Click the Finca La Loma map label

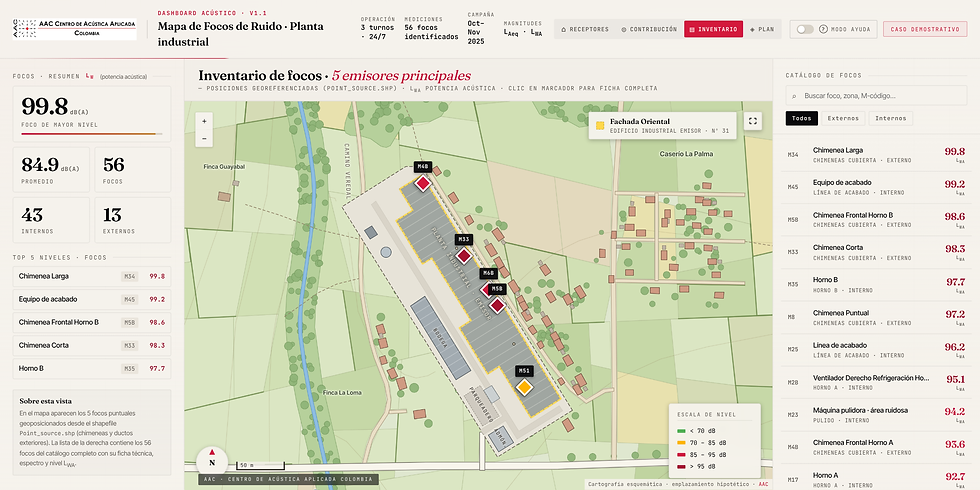pyautogui.click(x=344, y=393)
